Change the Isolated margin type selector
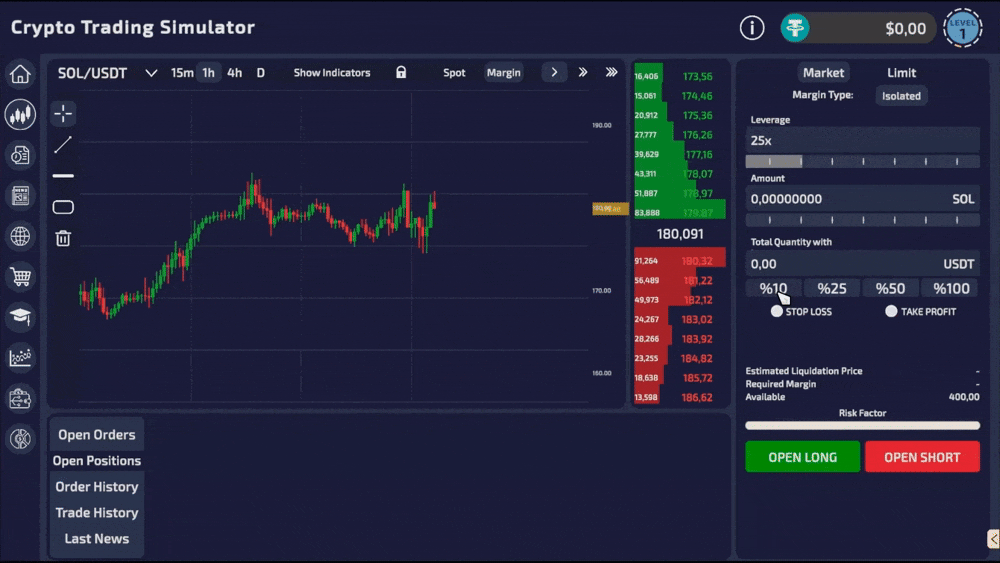Viewport: 1000px width, 563px height. [901, 96]
